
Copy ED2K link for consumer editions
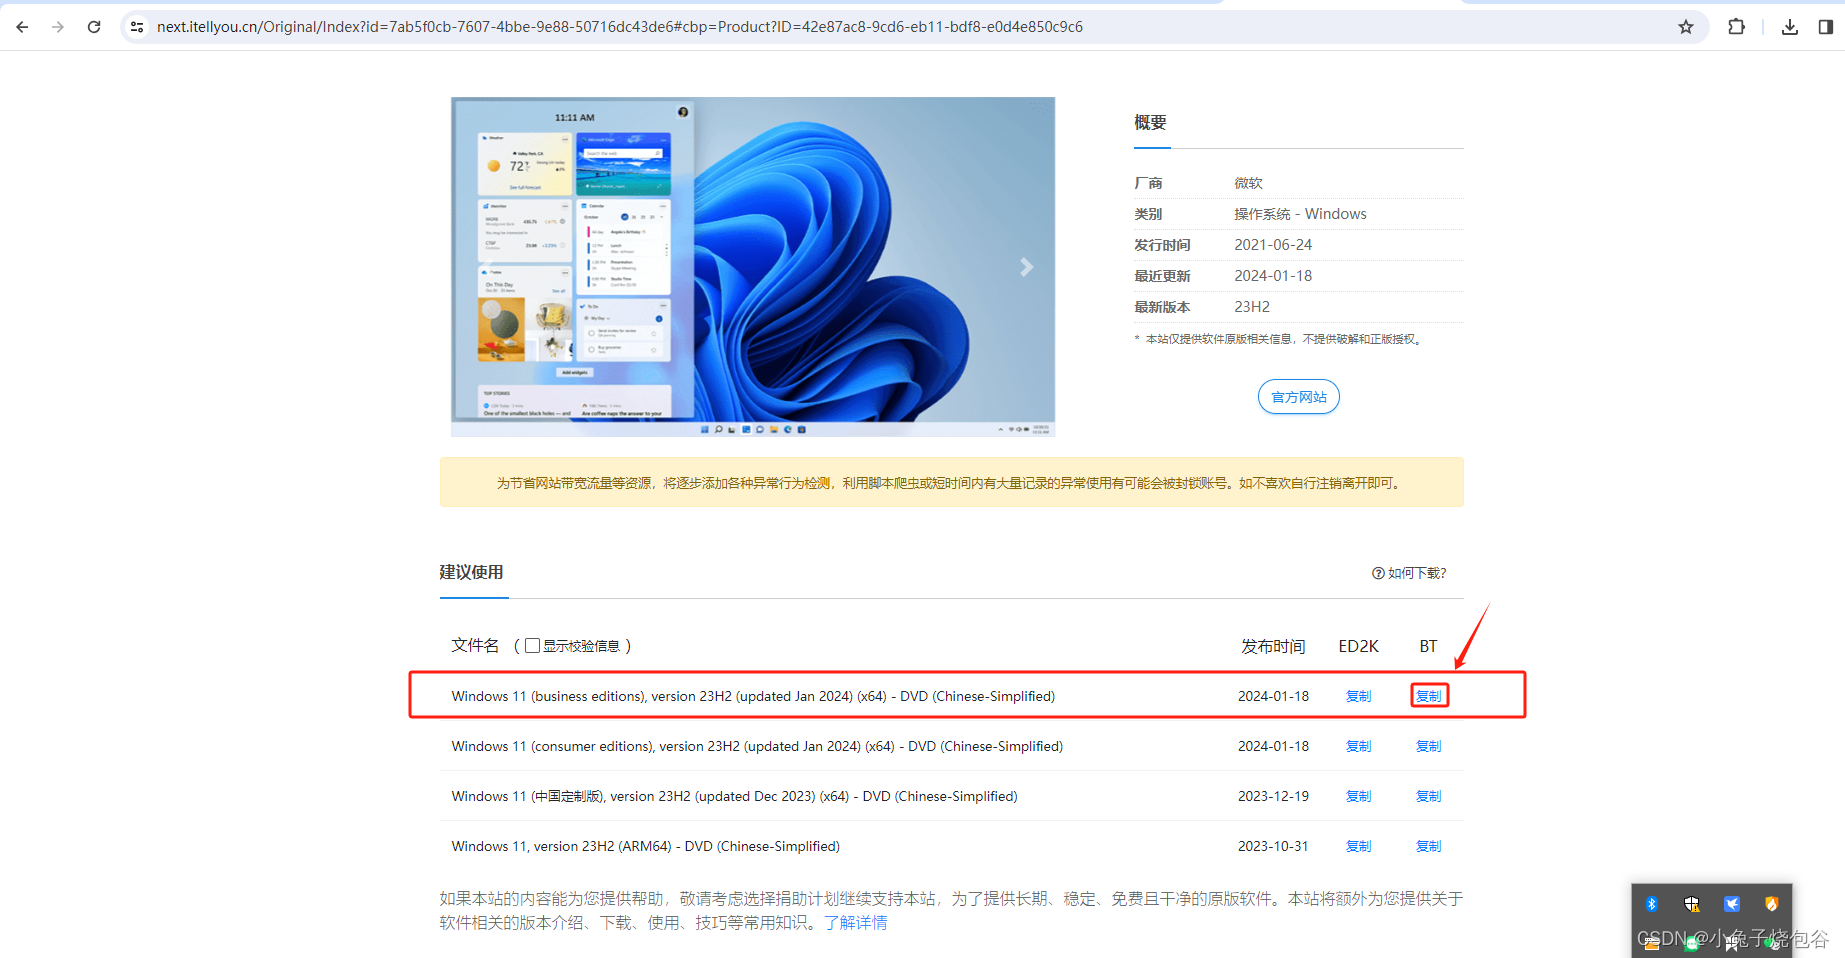pos(1358,746)
